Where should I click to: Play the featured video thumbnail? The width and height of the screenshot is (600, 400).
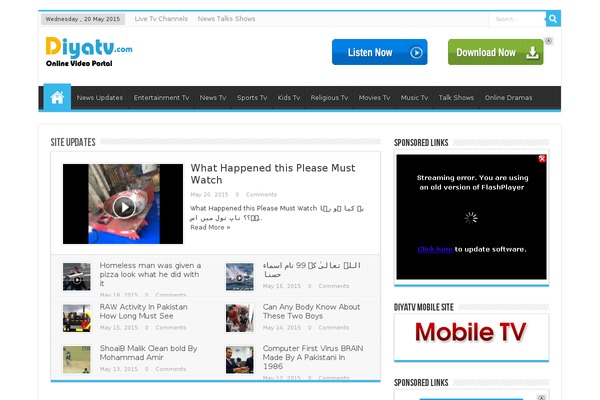tap(123, 204)
